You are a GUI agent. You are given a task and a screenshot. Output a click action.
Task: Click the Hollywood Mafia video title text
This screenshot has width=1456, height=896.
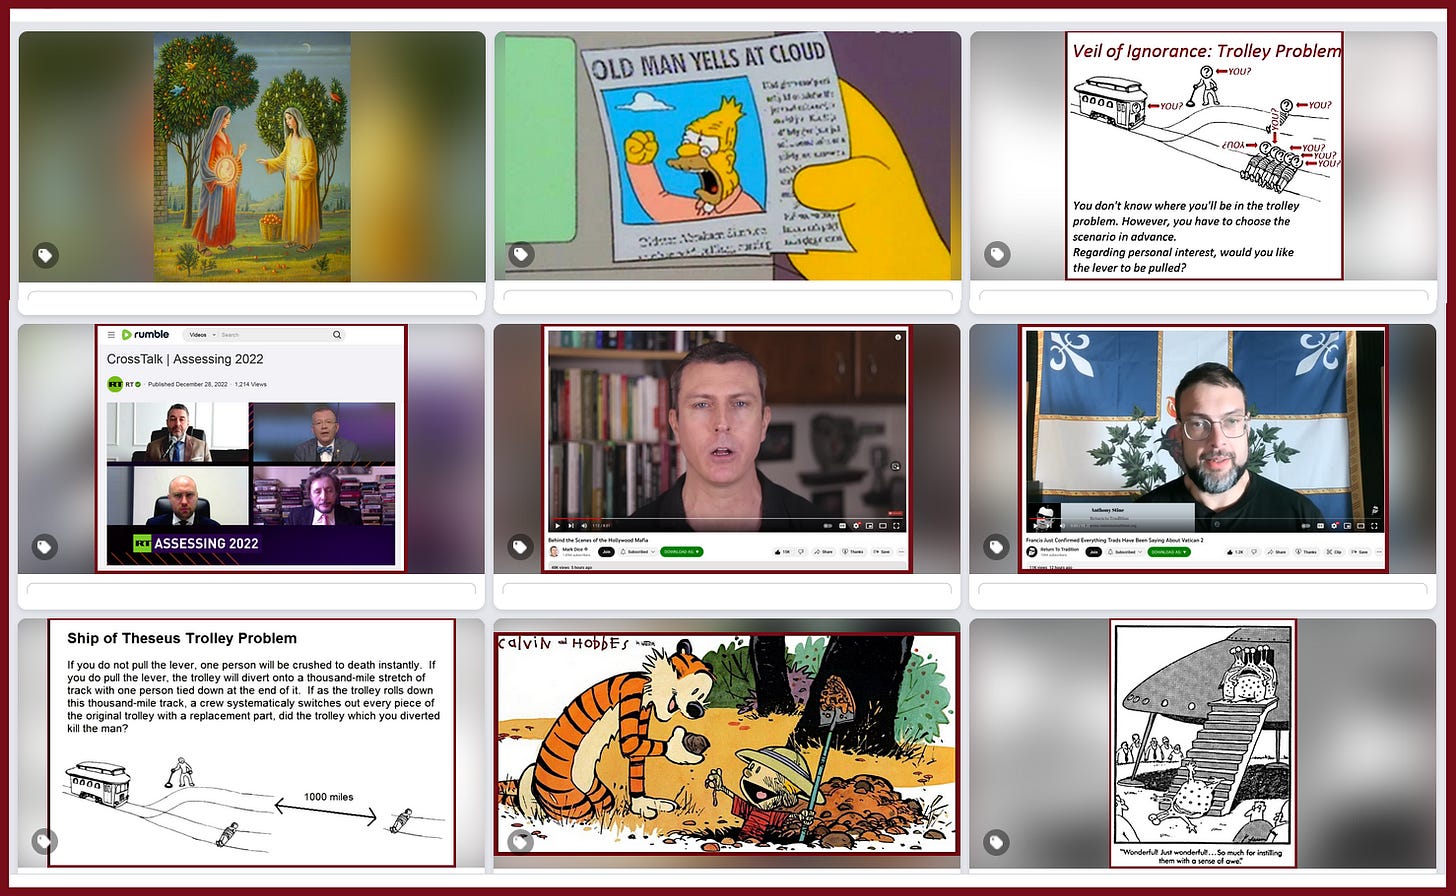598,540
